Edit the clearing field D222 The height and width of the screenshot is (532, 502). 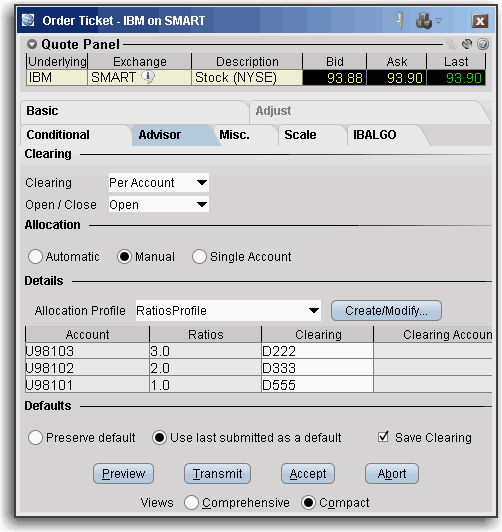(317, 351)
